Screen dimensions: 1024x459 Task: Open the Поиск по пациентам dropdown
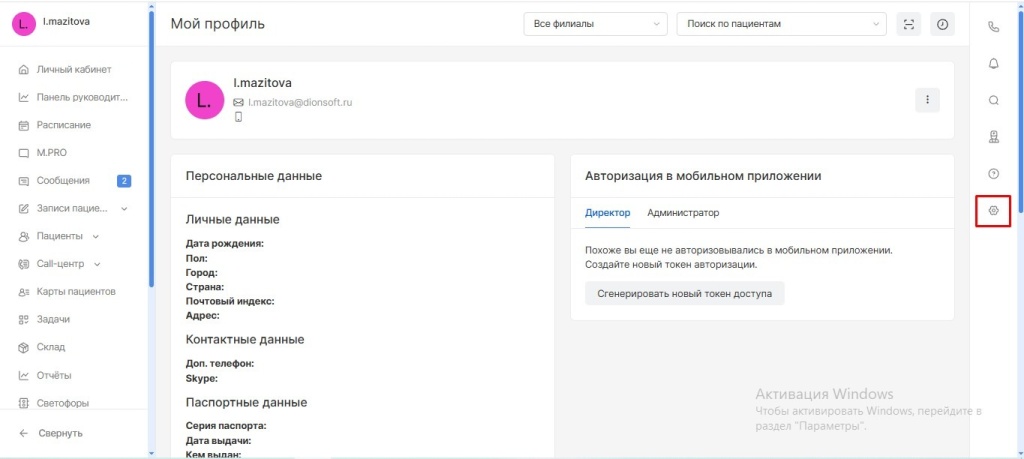pyautogui.click(x=781, y=24)
